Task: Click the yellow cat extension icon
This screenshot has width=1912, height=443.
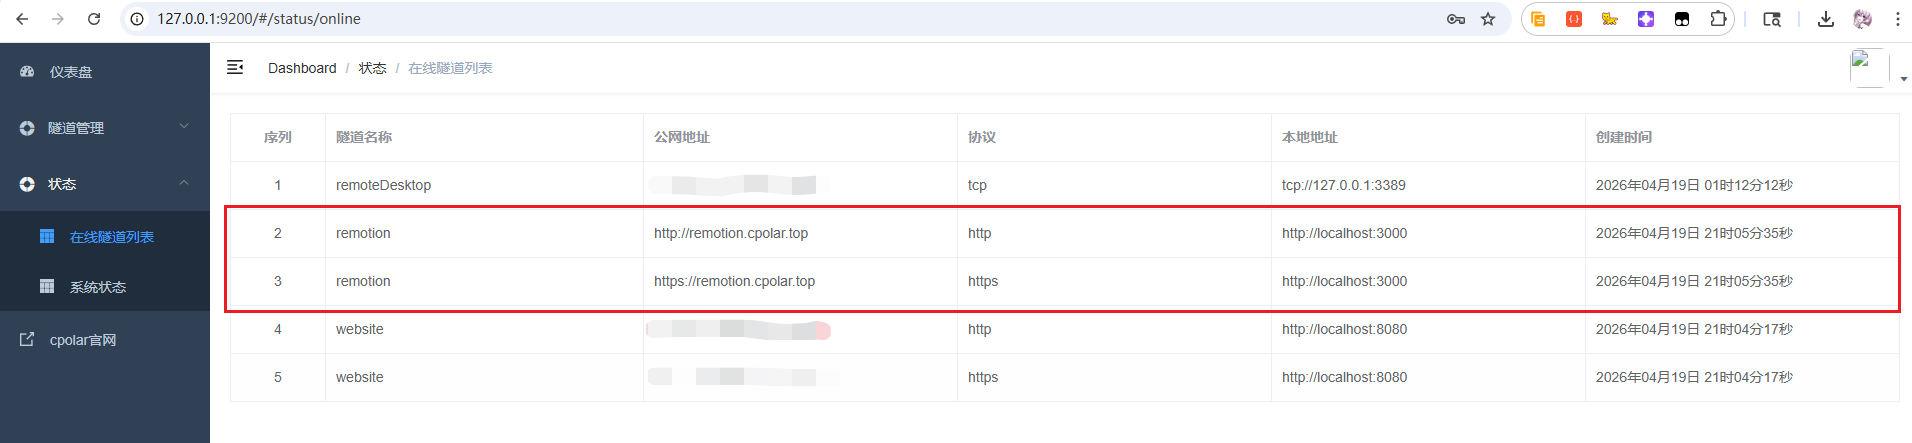Action: [1610, 19]
